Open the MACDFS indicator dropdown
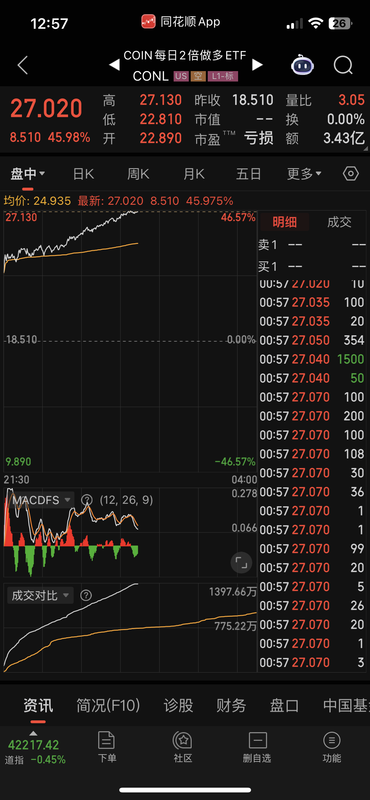Viewport: 370px width, 800px height. (x=42, y=499)
